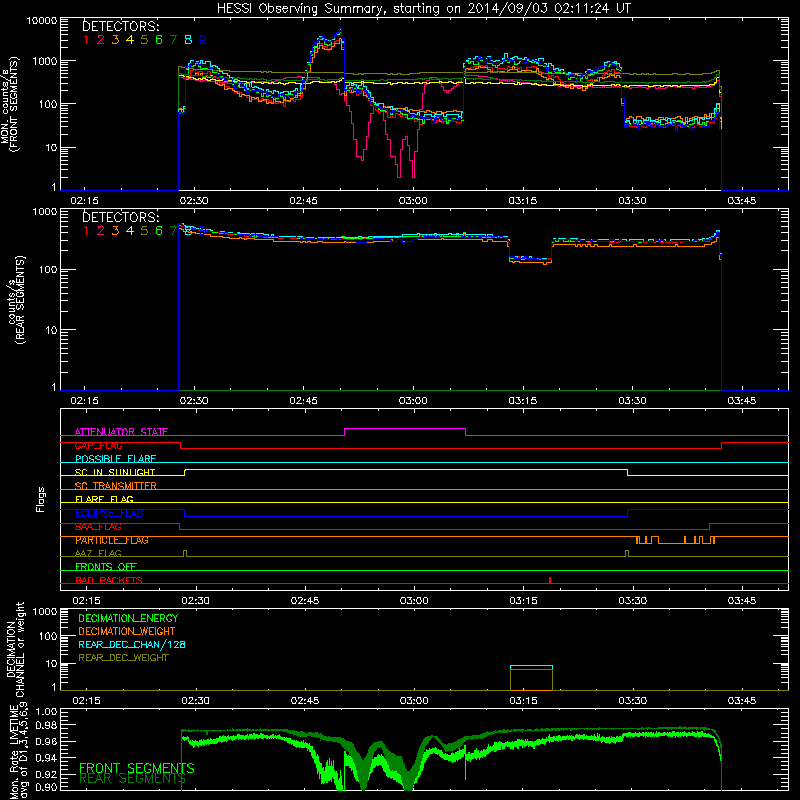
Task: Click the DETECTORS: label in the front segments plot
Action: pyautogui.click(x=121, y=26)
